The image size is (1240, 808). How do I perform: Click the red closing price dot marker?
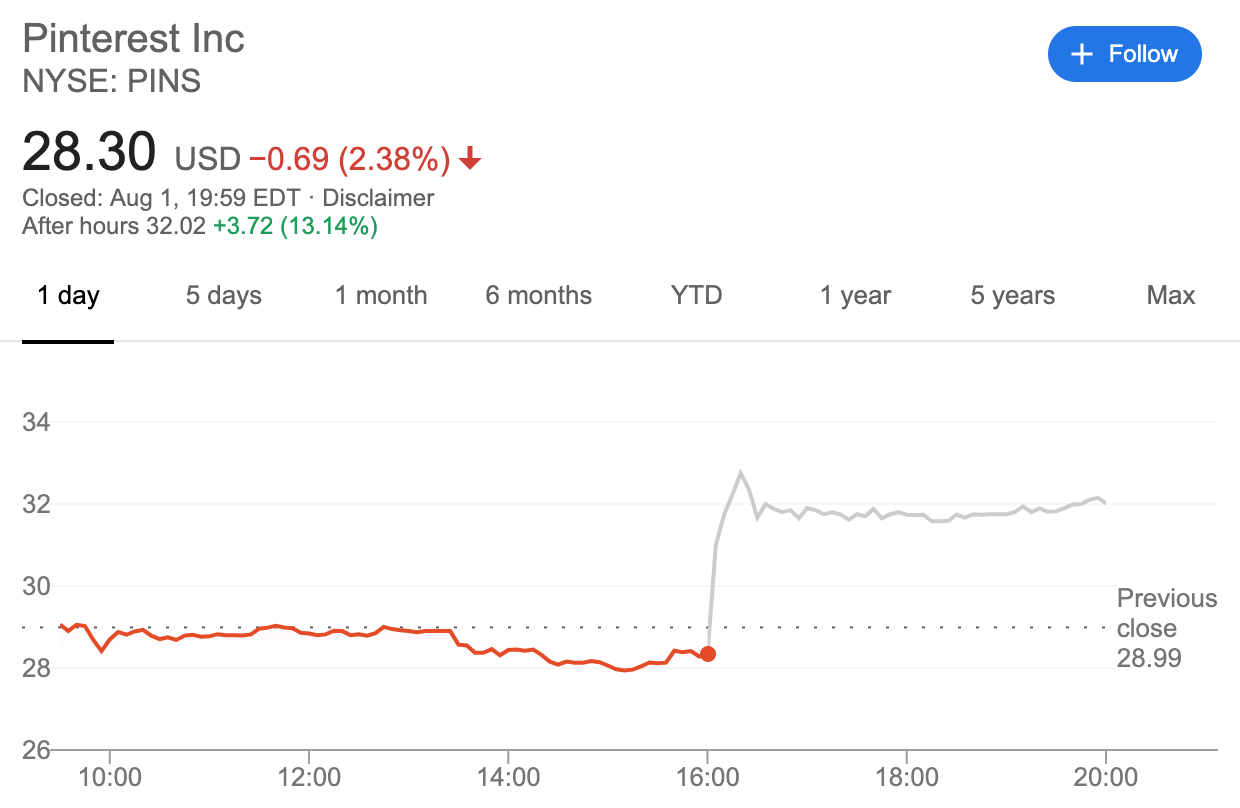click(708, 654)
